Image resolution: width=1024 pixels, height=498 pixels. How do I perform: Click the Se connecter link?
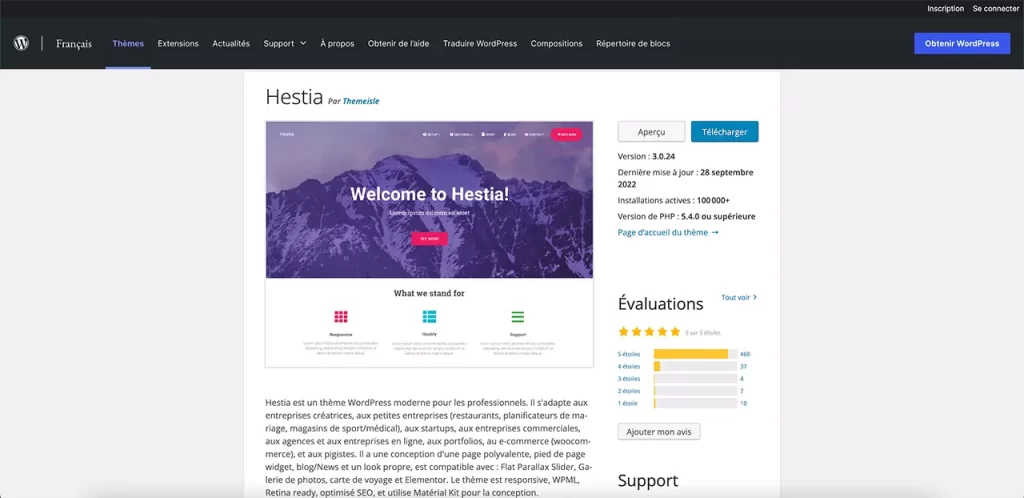pyautogui.click(x=996, y=8)
